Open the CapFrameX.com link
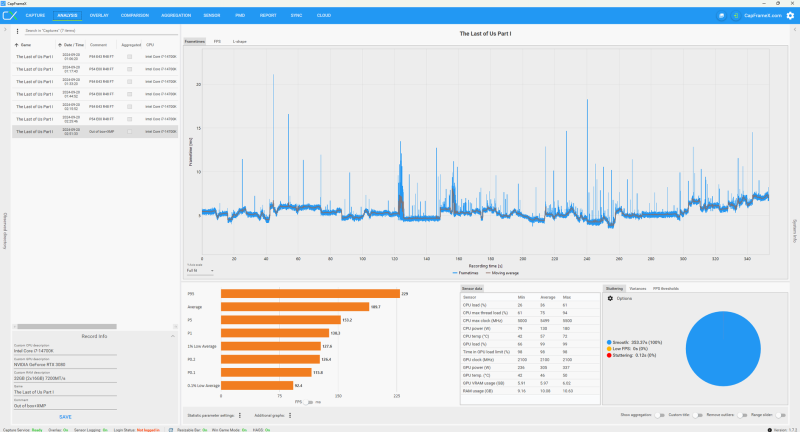This screenshot has width=800, height=432. [x=763, y=16]
